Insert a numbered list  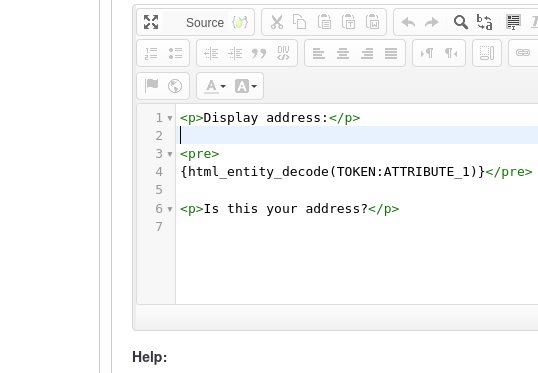(151, 53)
